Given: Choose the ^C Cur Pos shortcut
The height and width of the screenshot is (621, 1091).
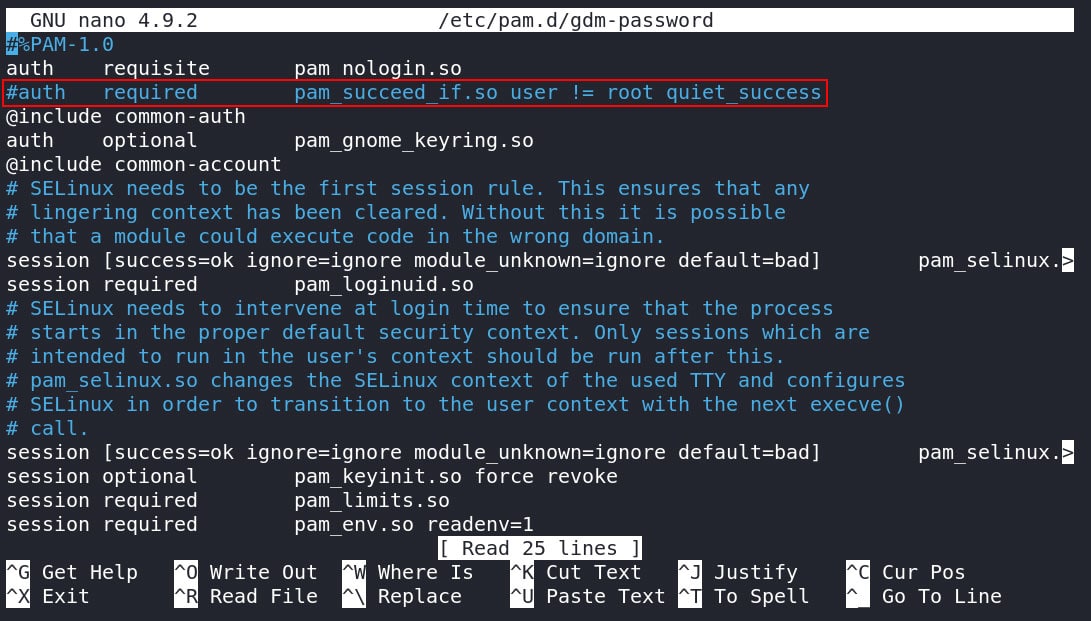Looking at the screenshot, I should [905, 572].
